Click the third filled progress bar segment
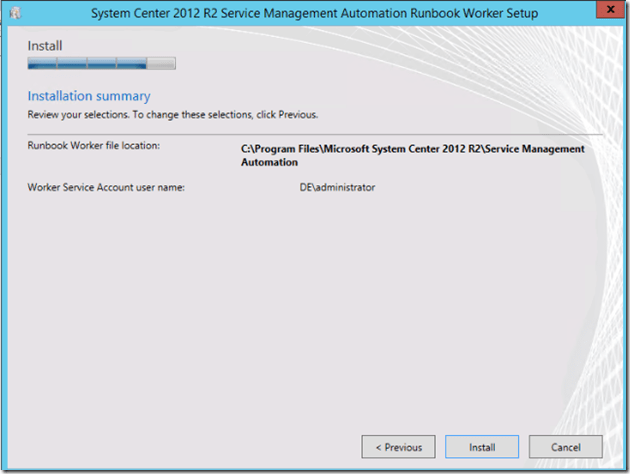 (x=102, y=64)
